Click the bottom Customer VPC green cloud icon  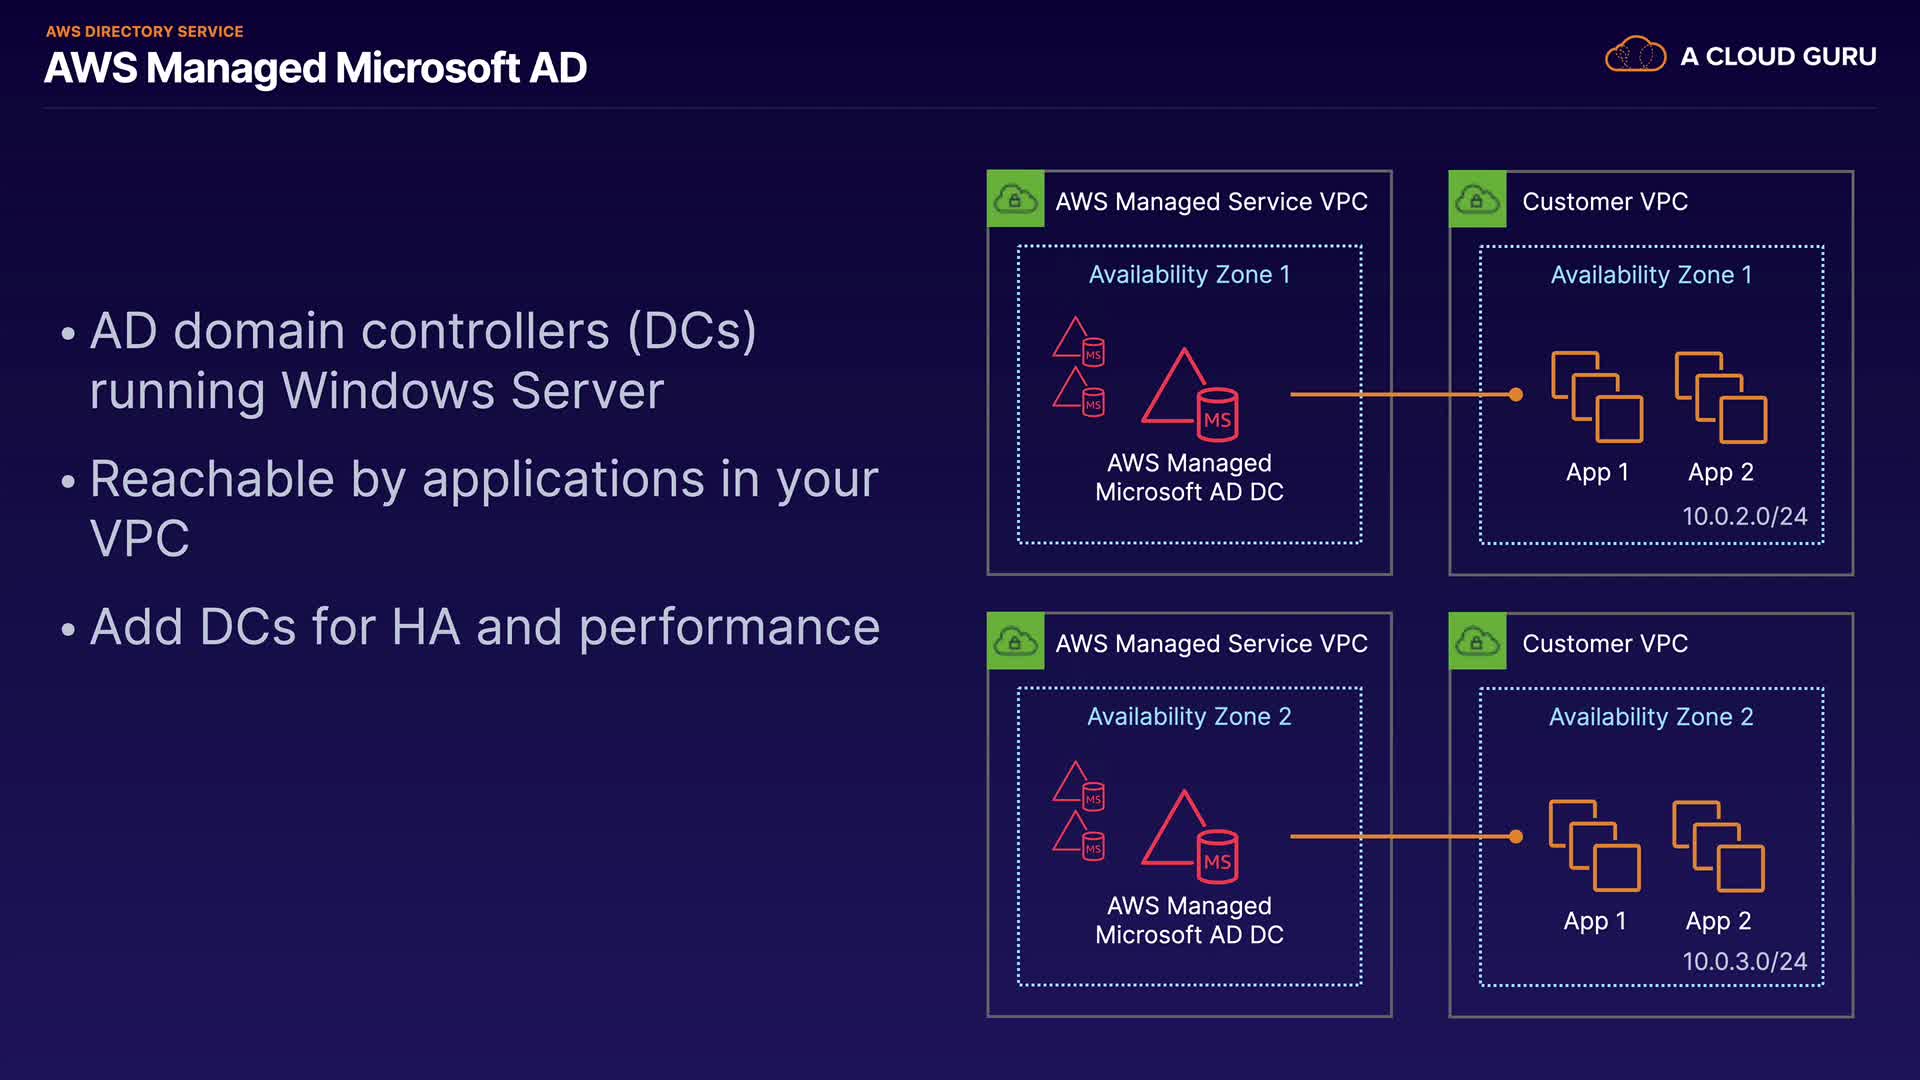click(1477, 641)
